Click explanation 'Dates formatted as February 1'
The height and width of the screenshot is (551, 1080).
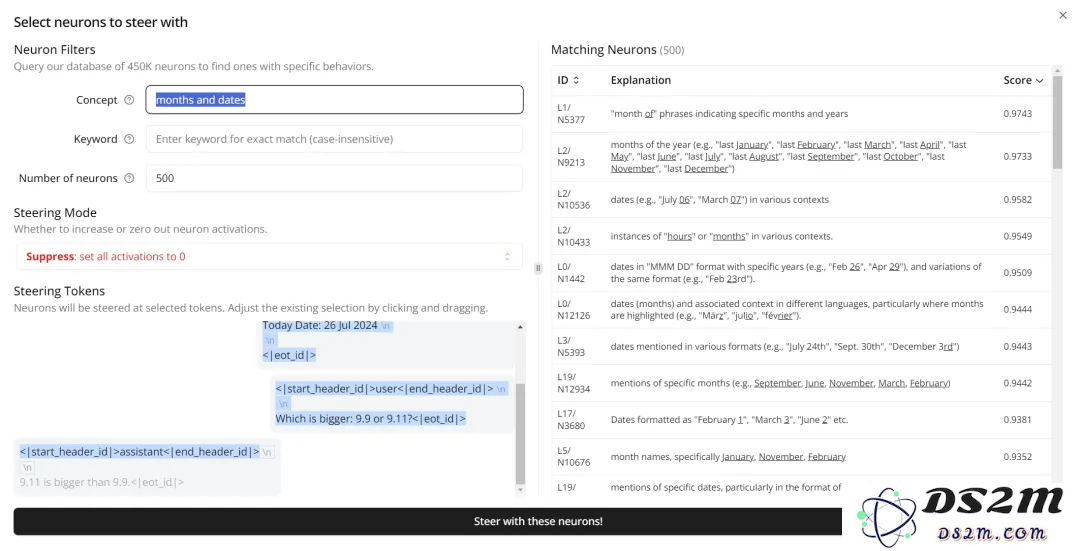(729, 419)
